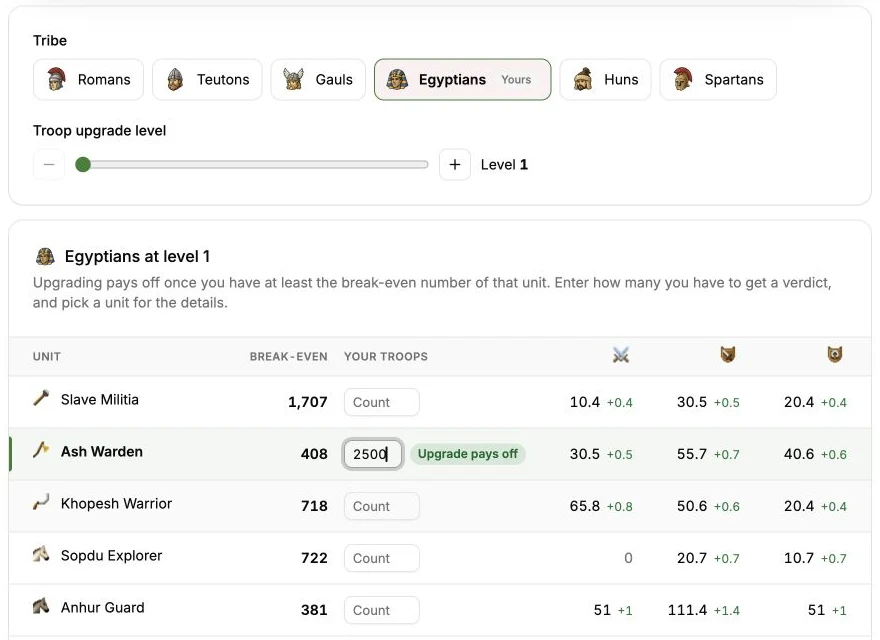
Task: Increase troop upgrade level with plus
Action: click(455, 164)
